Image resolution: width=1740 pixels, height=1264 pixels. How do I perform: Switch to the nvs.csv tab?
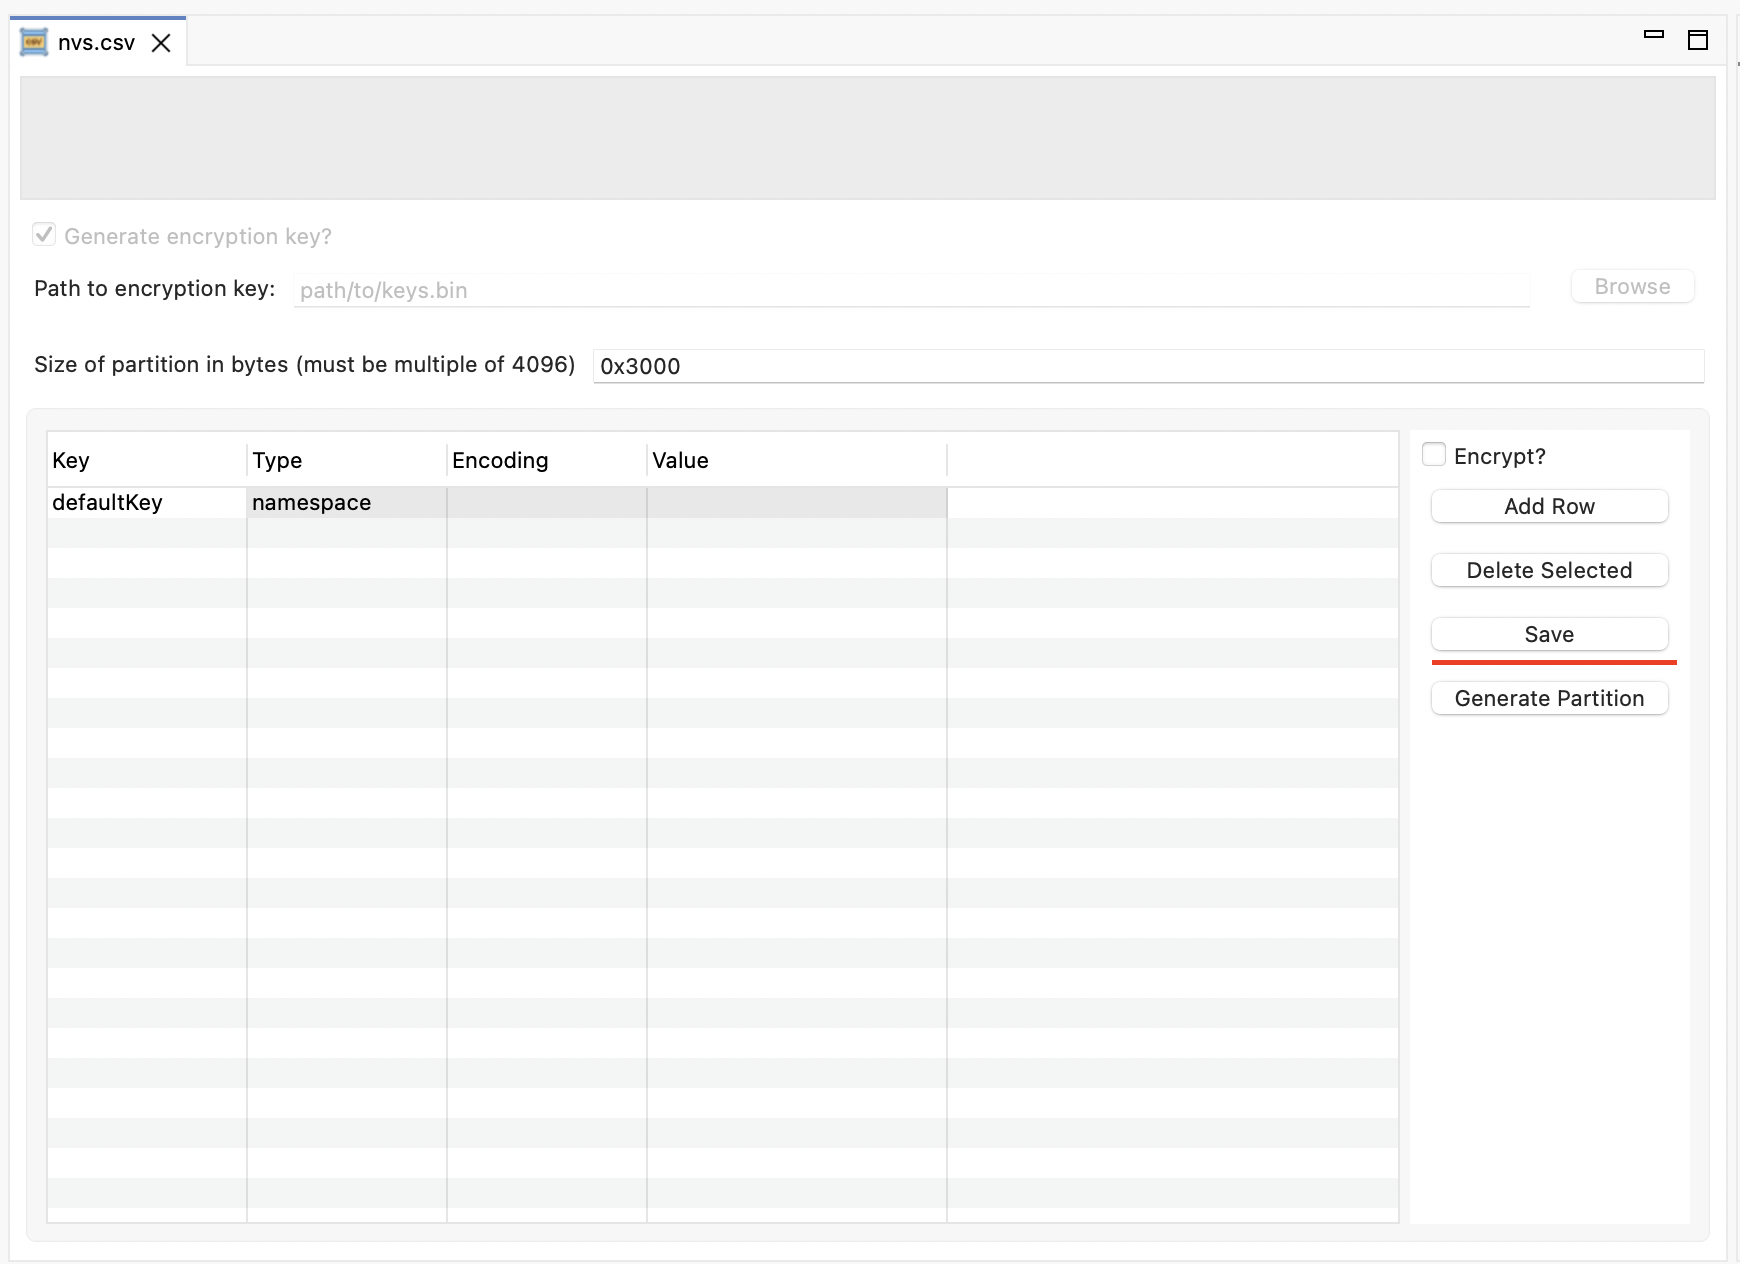pos(95,42)
